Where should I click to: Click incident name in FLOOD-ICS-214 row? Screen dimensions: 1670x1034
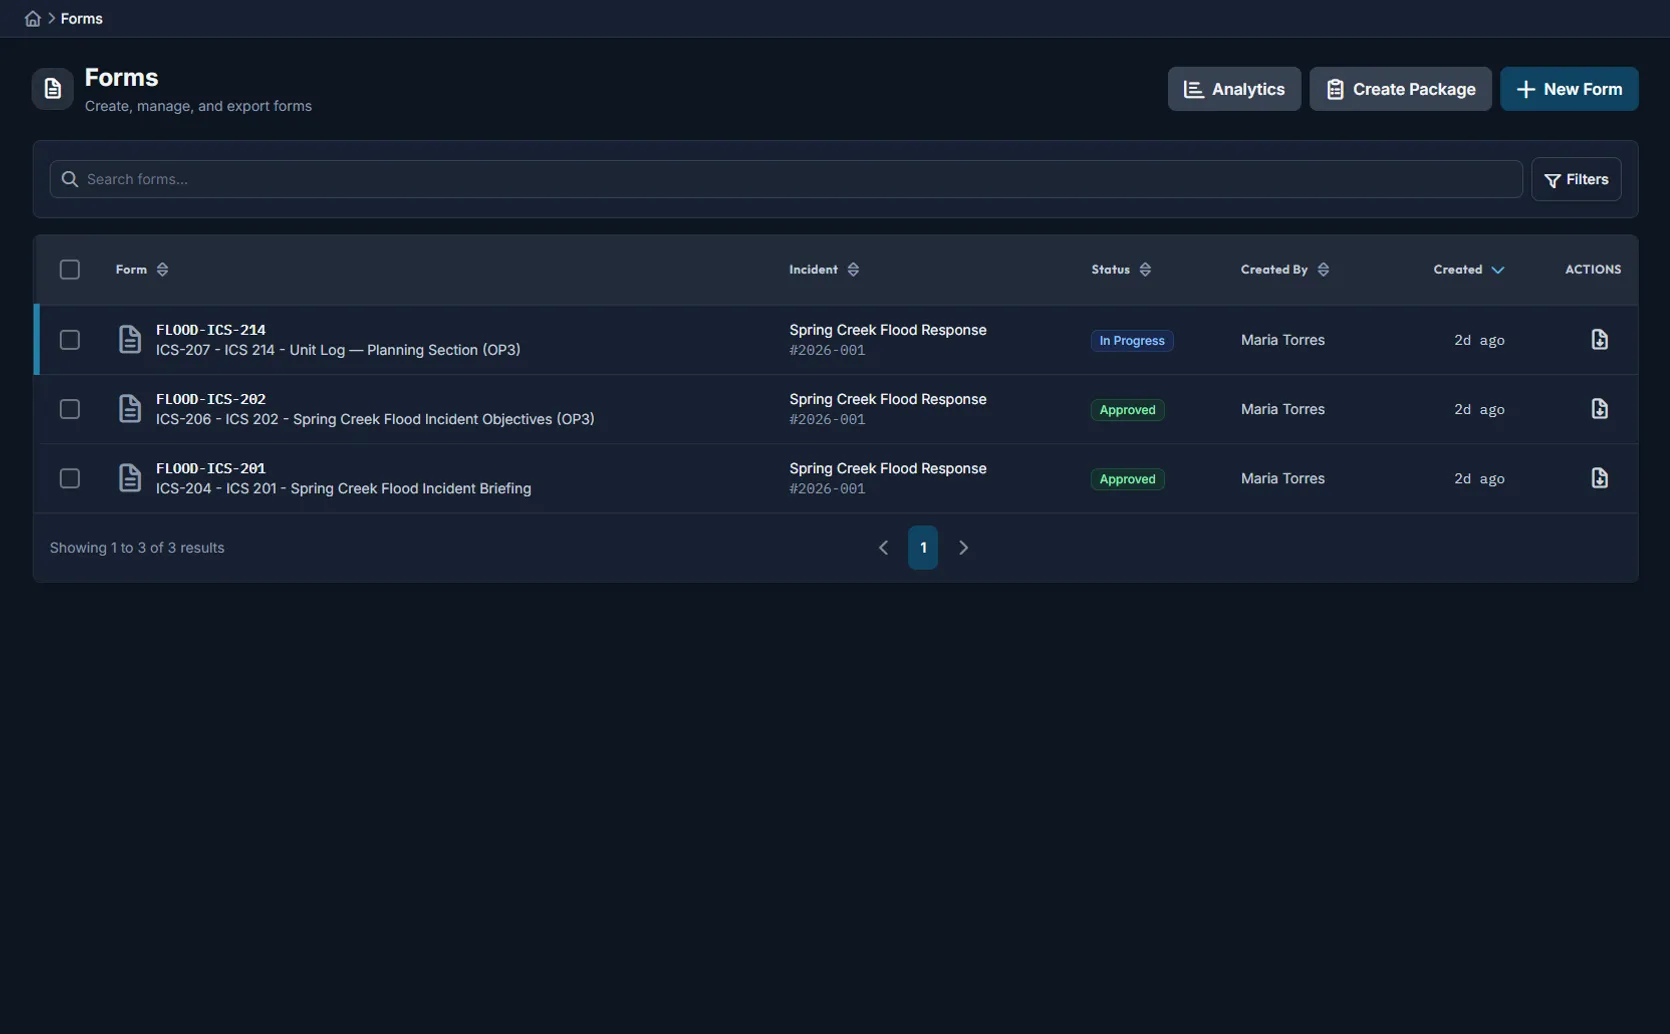coord(887,330)
